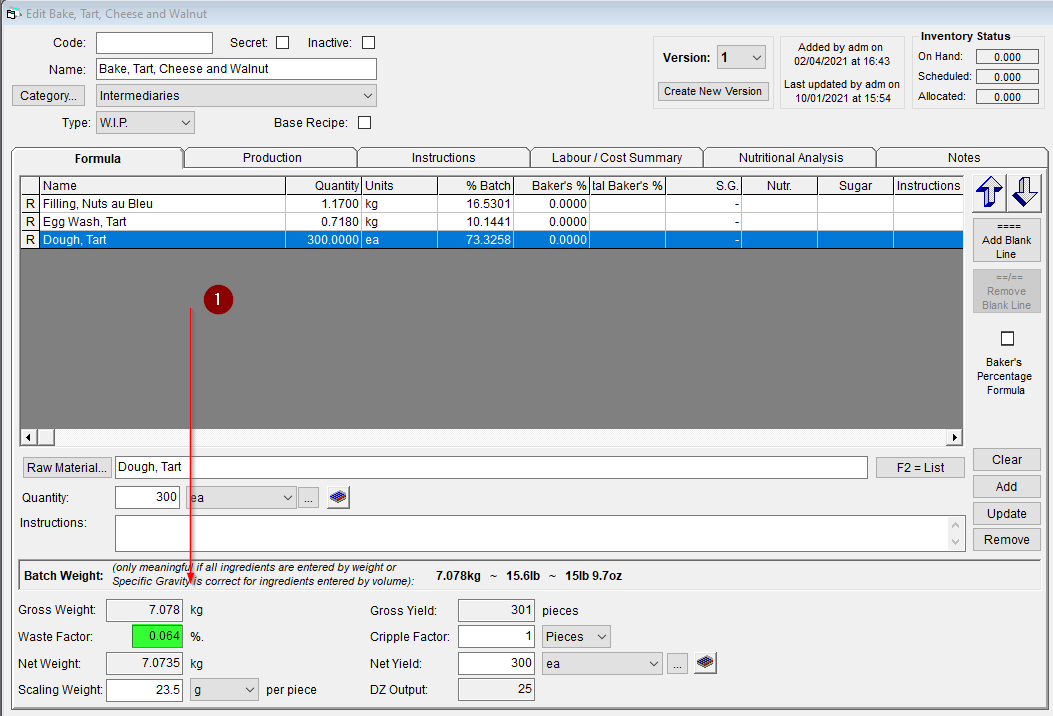The width and height of the screenshot is (1053, 716).
Task: Switch to the Production tab
Action: pos(272,157)
